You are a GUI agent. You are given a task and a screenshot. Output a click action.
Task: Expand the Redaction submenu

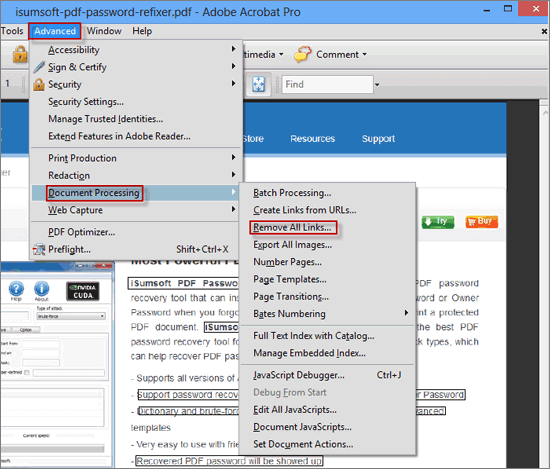(x=135, y=175)
